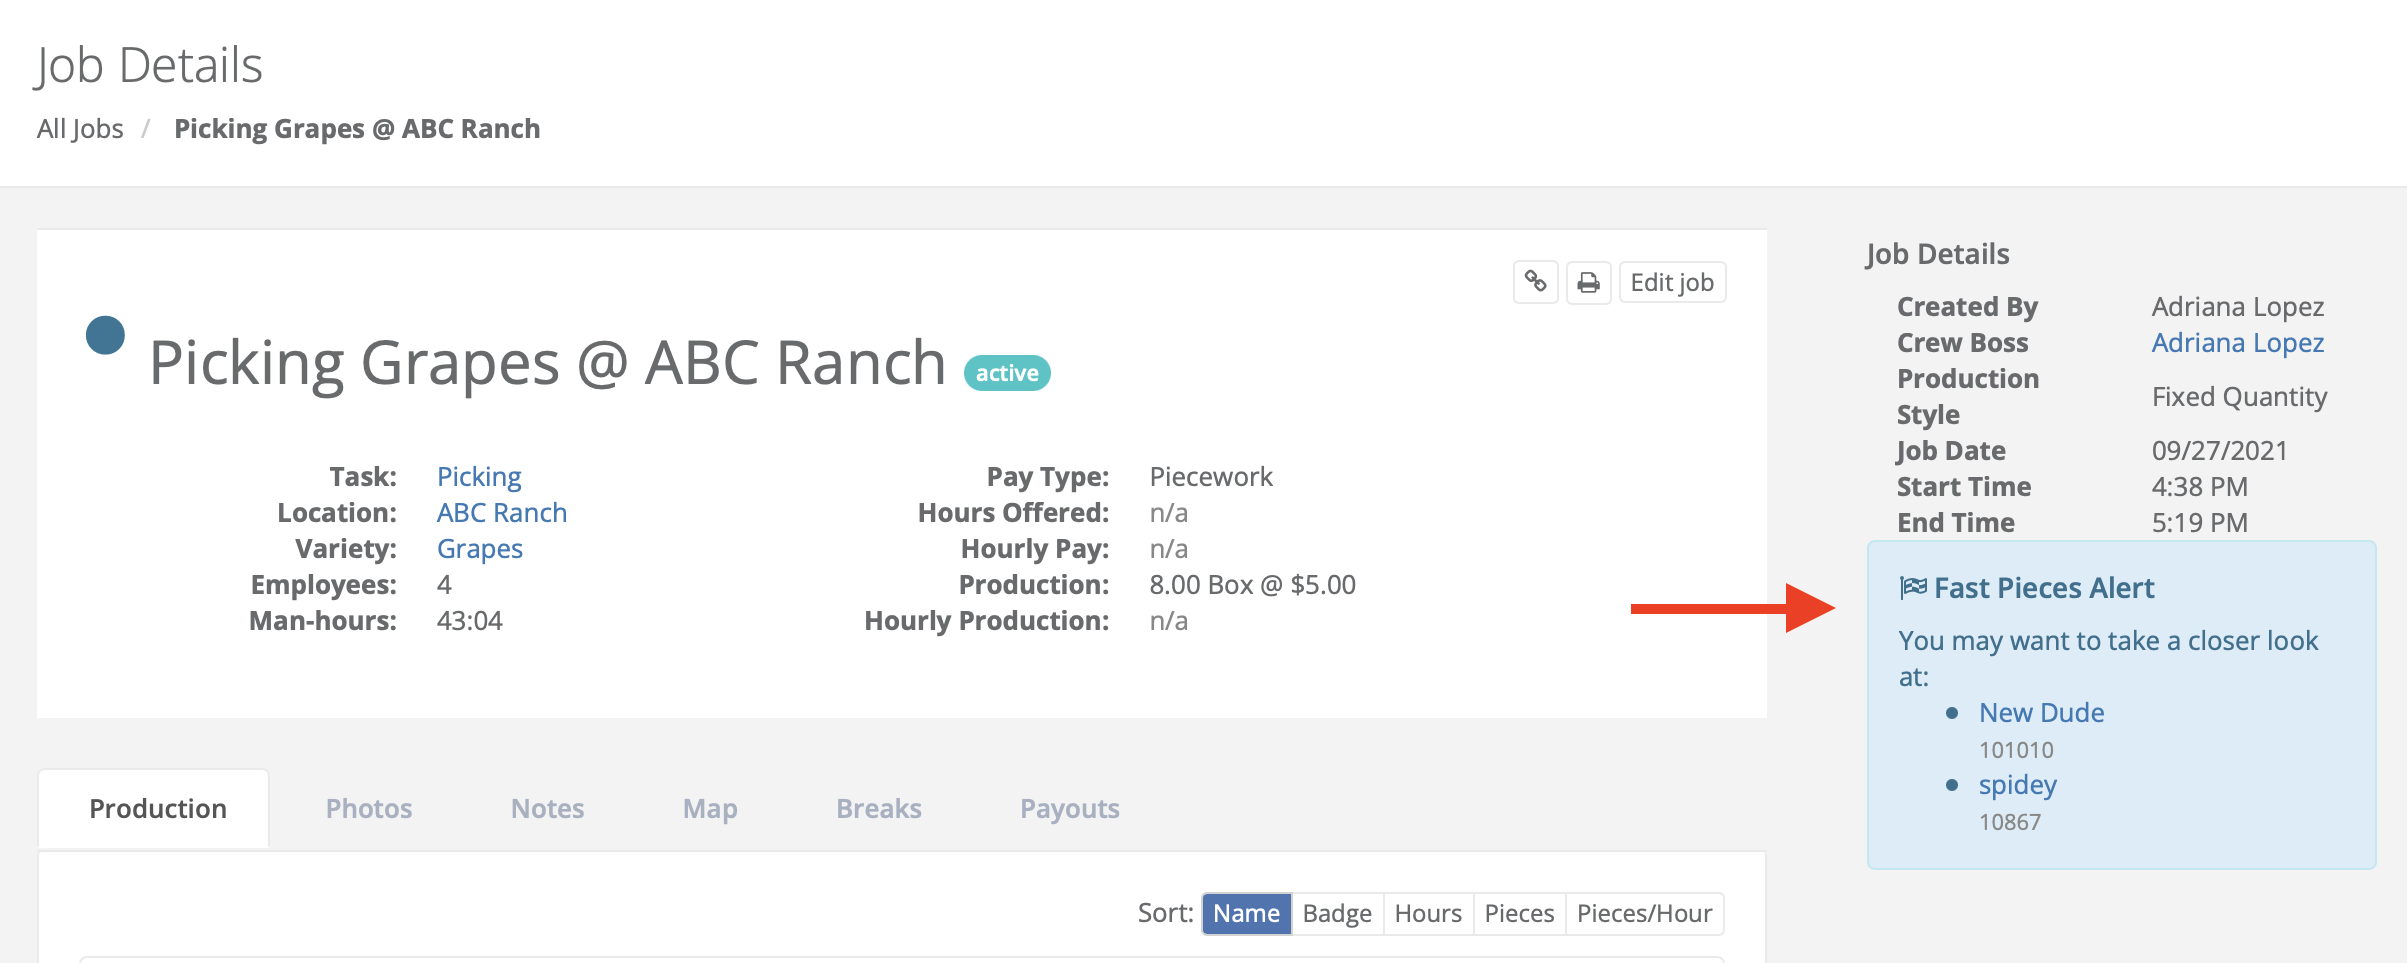2407x963 pixels.
Task: Click the Employees count 4
Action: tap(444, 584)
